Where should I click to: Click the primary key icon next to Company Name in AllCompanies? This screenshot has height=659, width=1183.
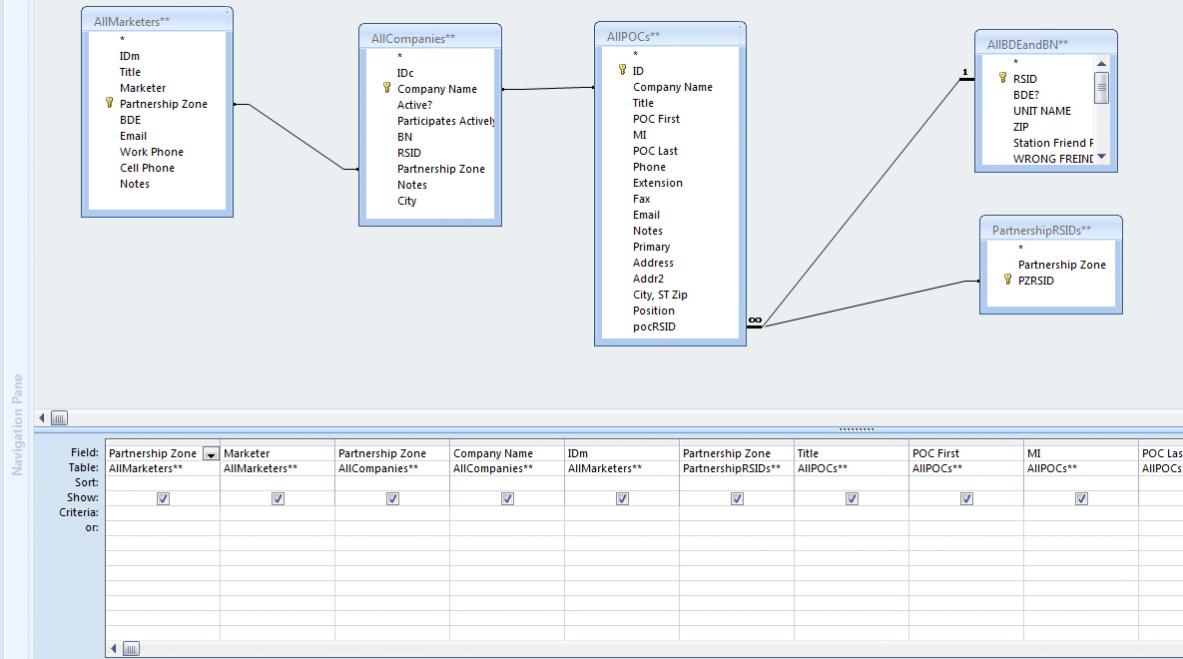[387, 88]
